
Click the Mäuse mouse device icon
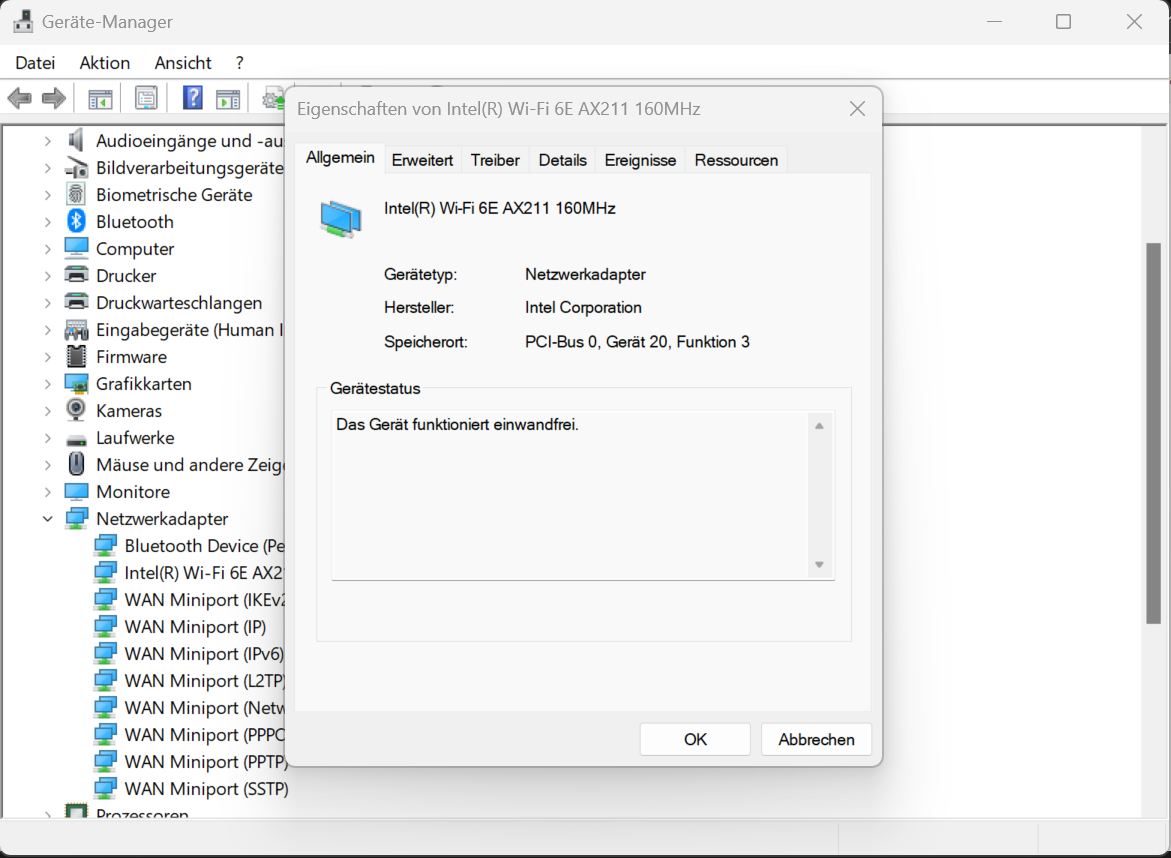76,464
